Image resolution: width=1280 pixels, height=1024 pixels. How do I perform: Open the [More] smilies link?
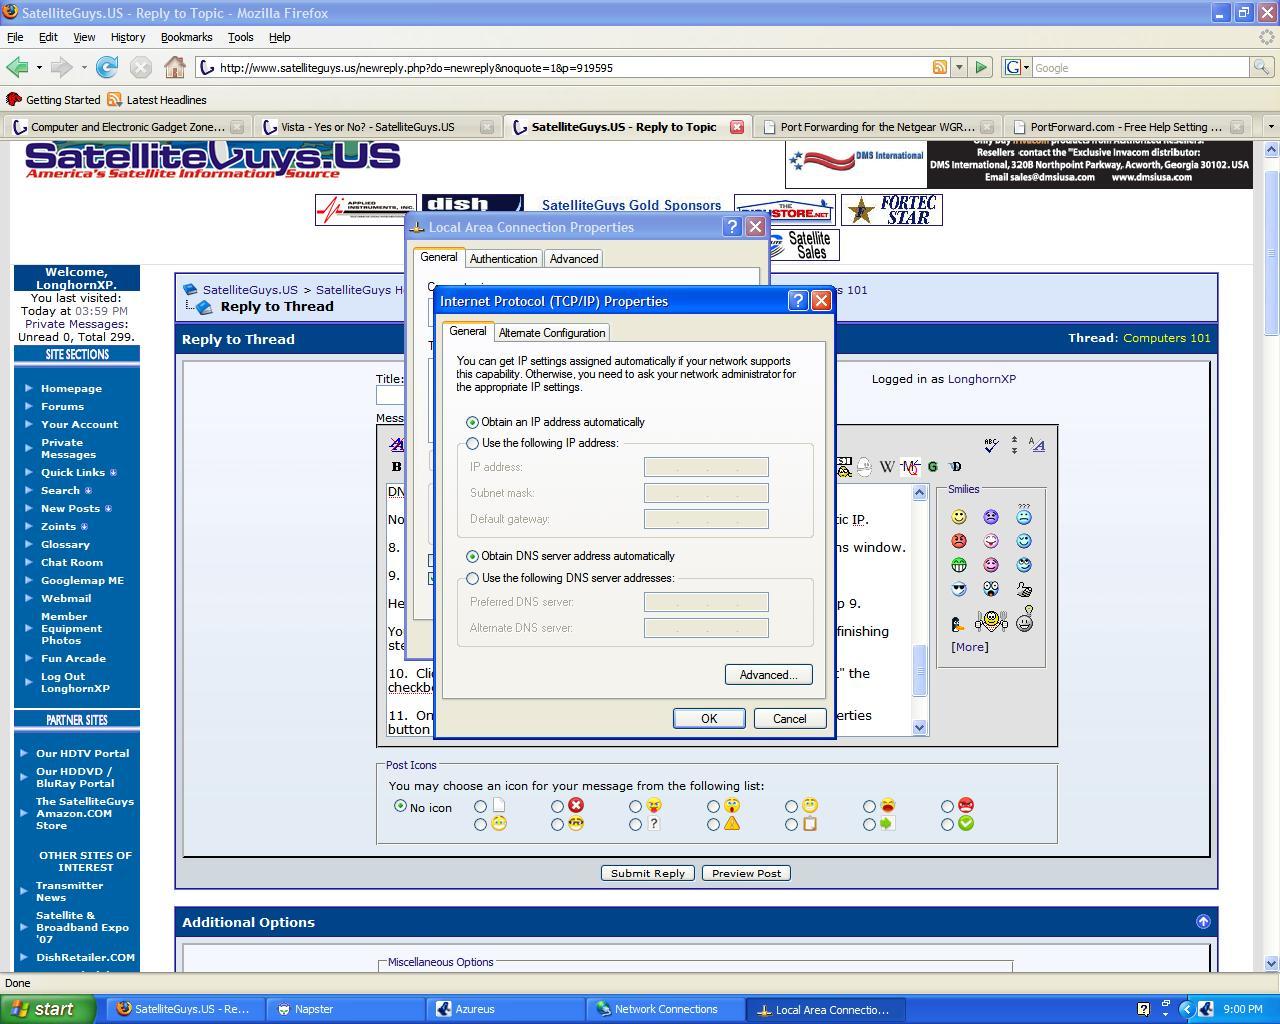click(970, 647)
